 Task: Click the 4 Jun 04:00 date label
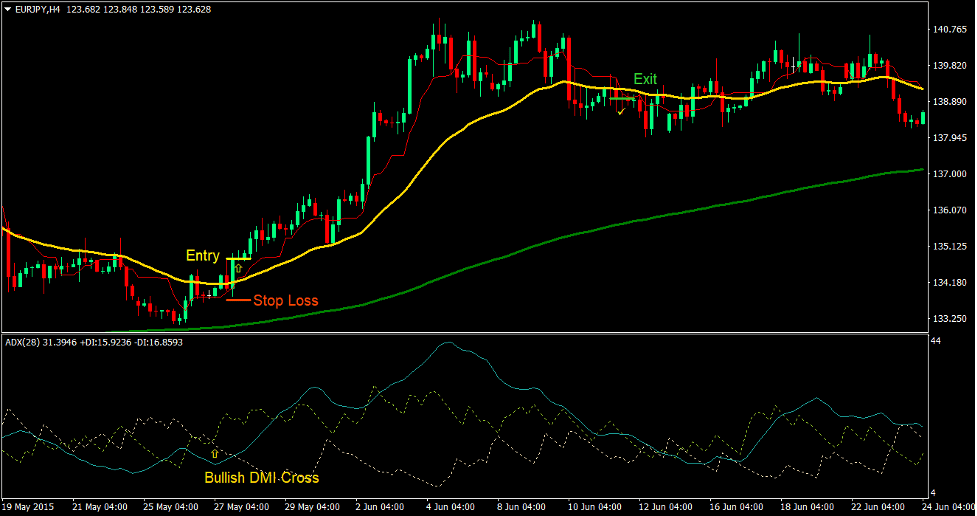[451, 507]
